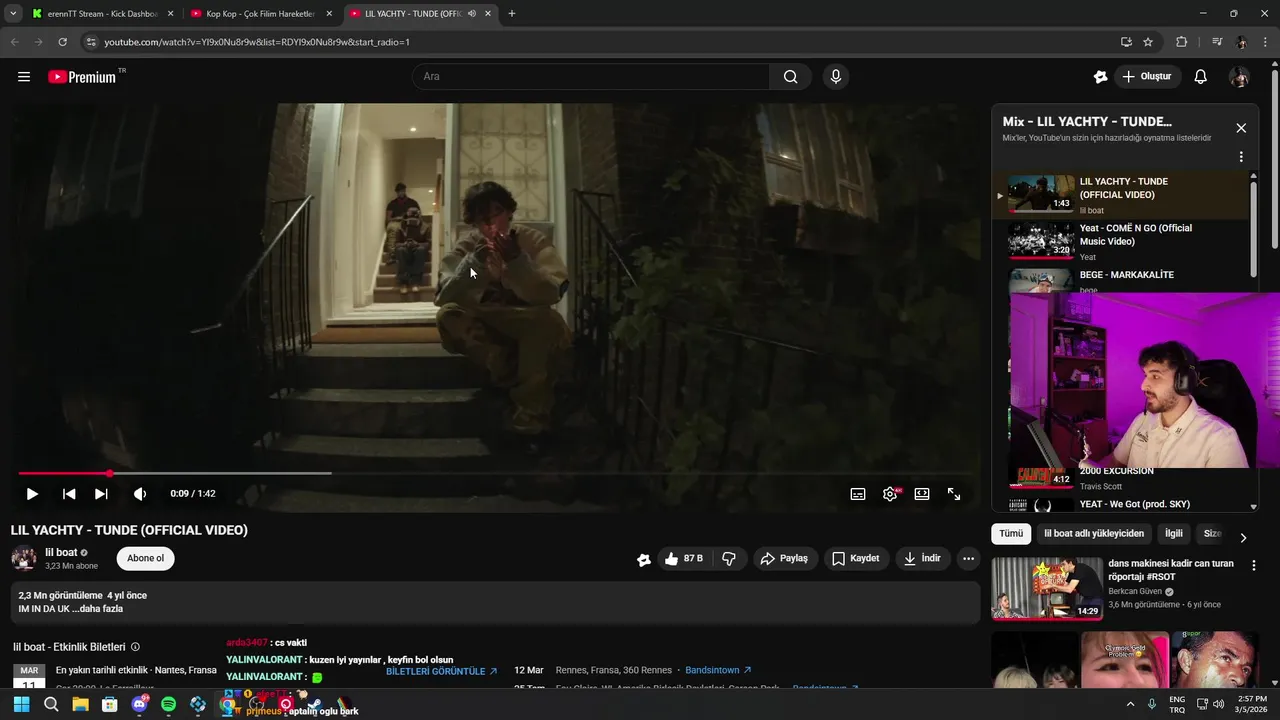Viewport: 1280px width, 720px height.
Task: Bookmark this page with star icon
Action: (x=1148, y=42)
